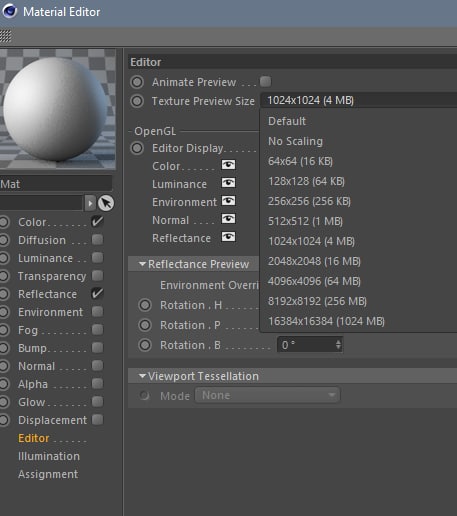The width and height of the screenshot is (457, 516).
Task: Click the grip handle icon below title bar
Action: (6, 36)
